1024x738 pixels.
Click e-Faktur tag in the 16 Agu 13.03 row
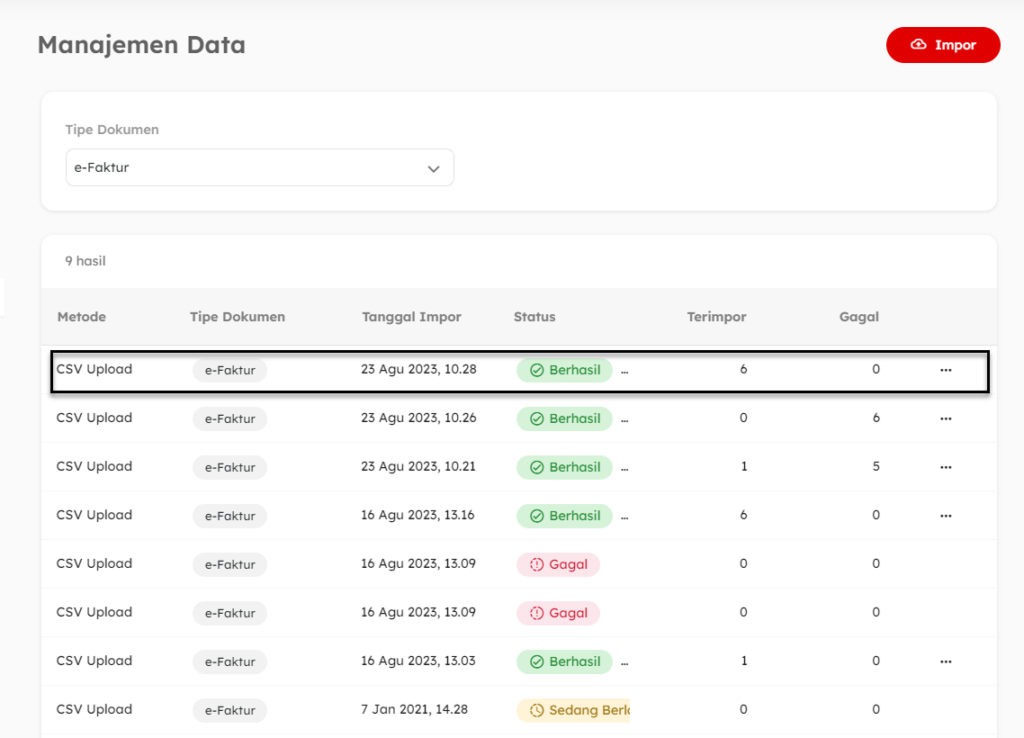pyautogui.click(x=230, y=662)
